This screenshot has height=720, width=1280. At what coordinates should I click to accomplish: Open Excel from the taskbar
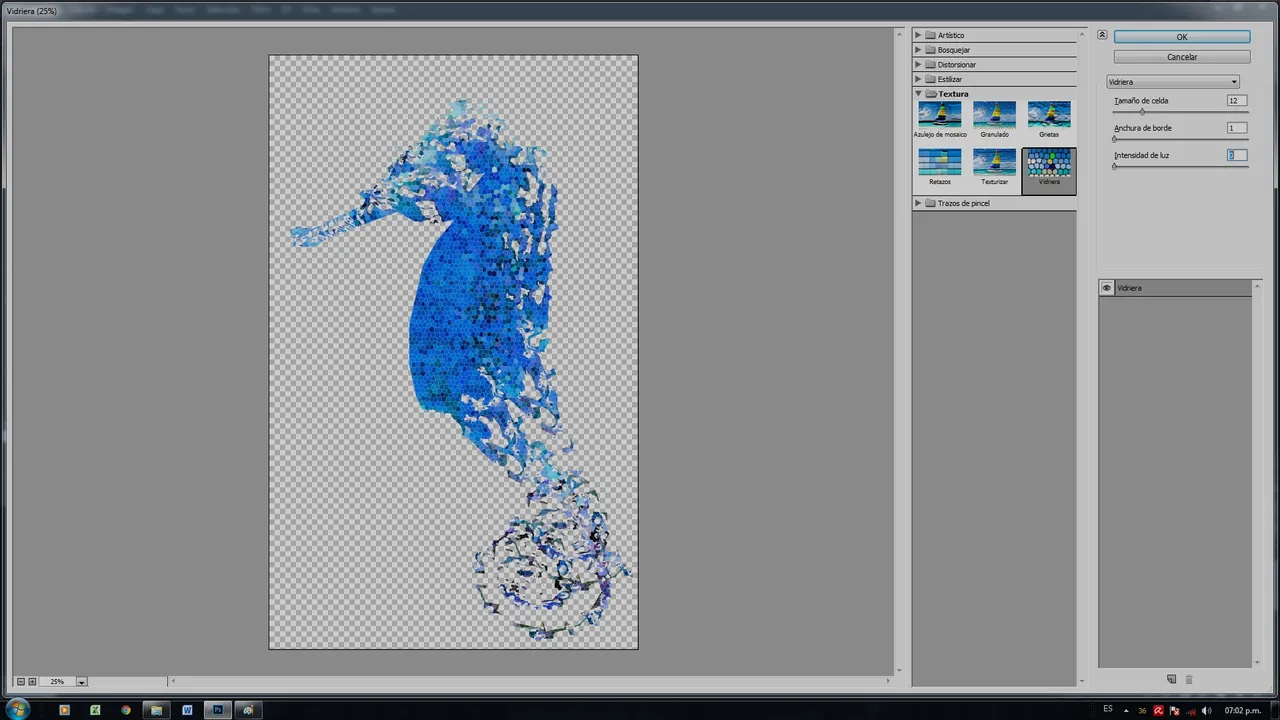coord(95,710)
